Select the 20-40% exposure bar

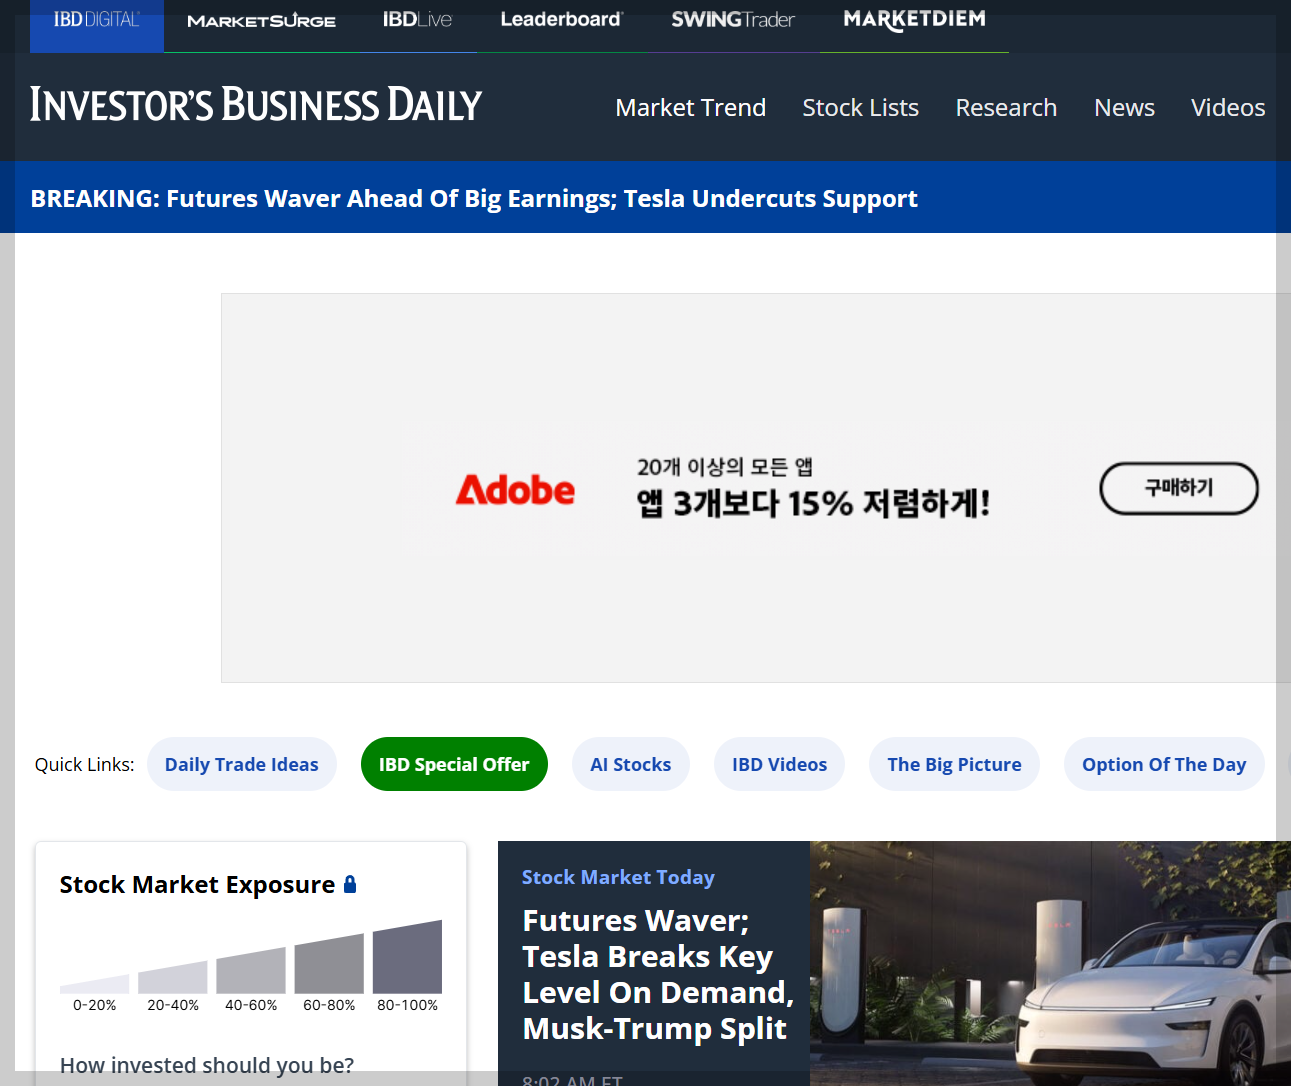(173, 977)
